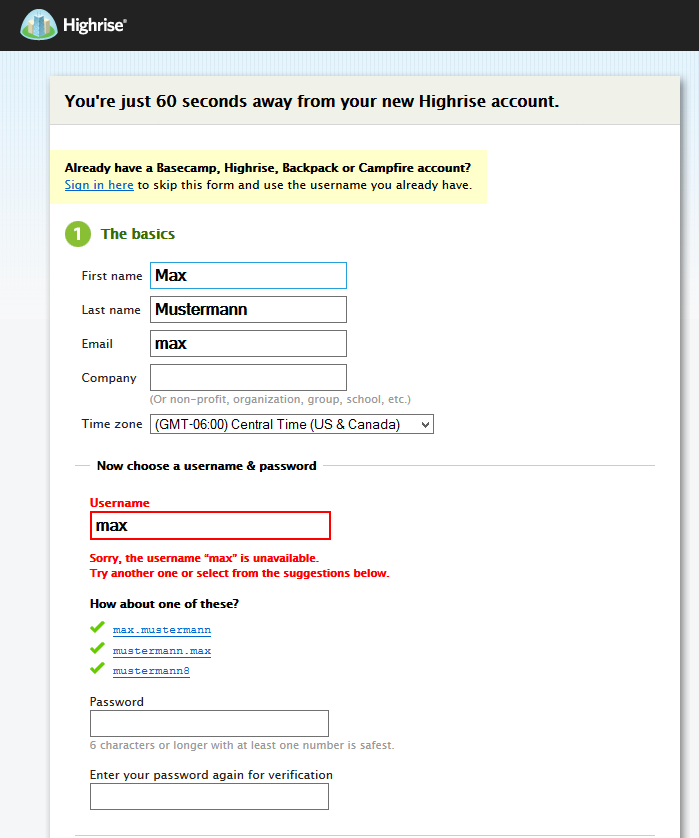Focus the Password input box
Viewport: 699px width, 838px height.
pos(209,723)
